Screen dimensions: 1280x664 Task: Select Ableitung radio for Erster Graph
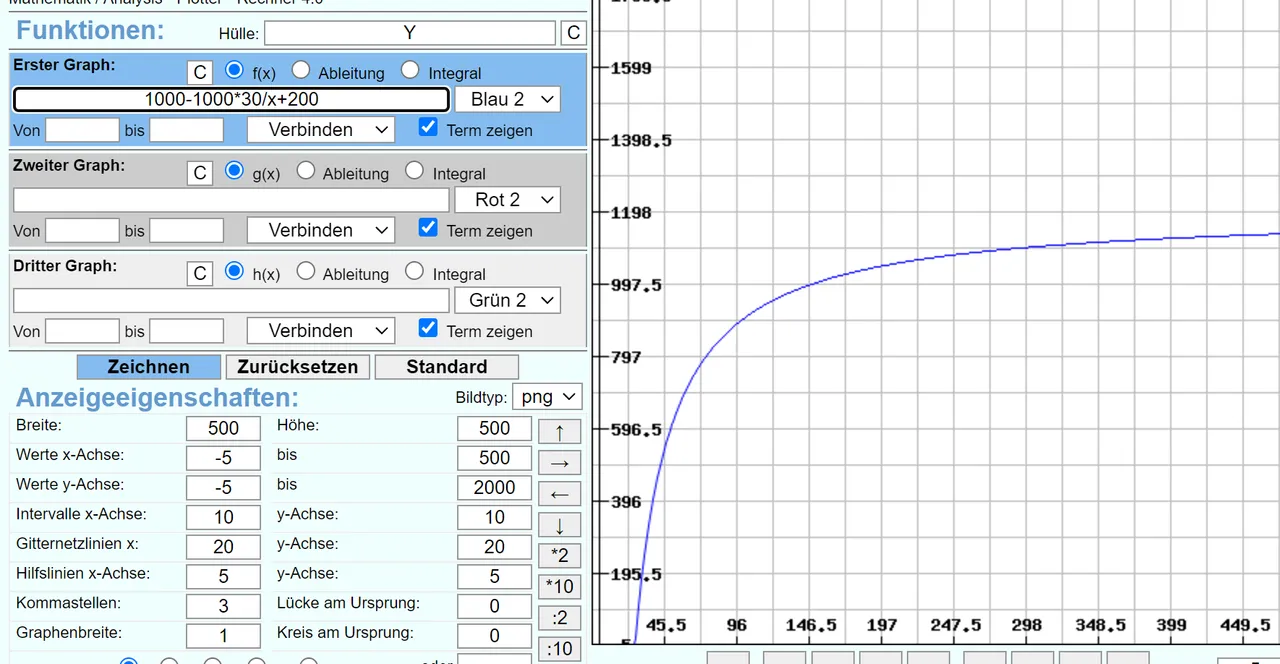point(301,70)
